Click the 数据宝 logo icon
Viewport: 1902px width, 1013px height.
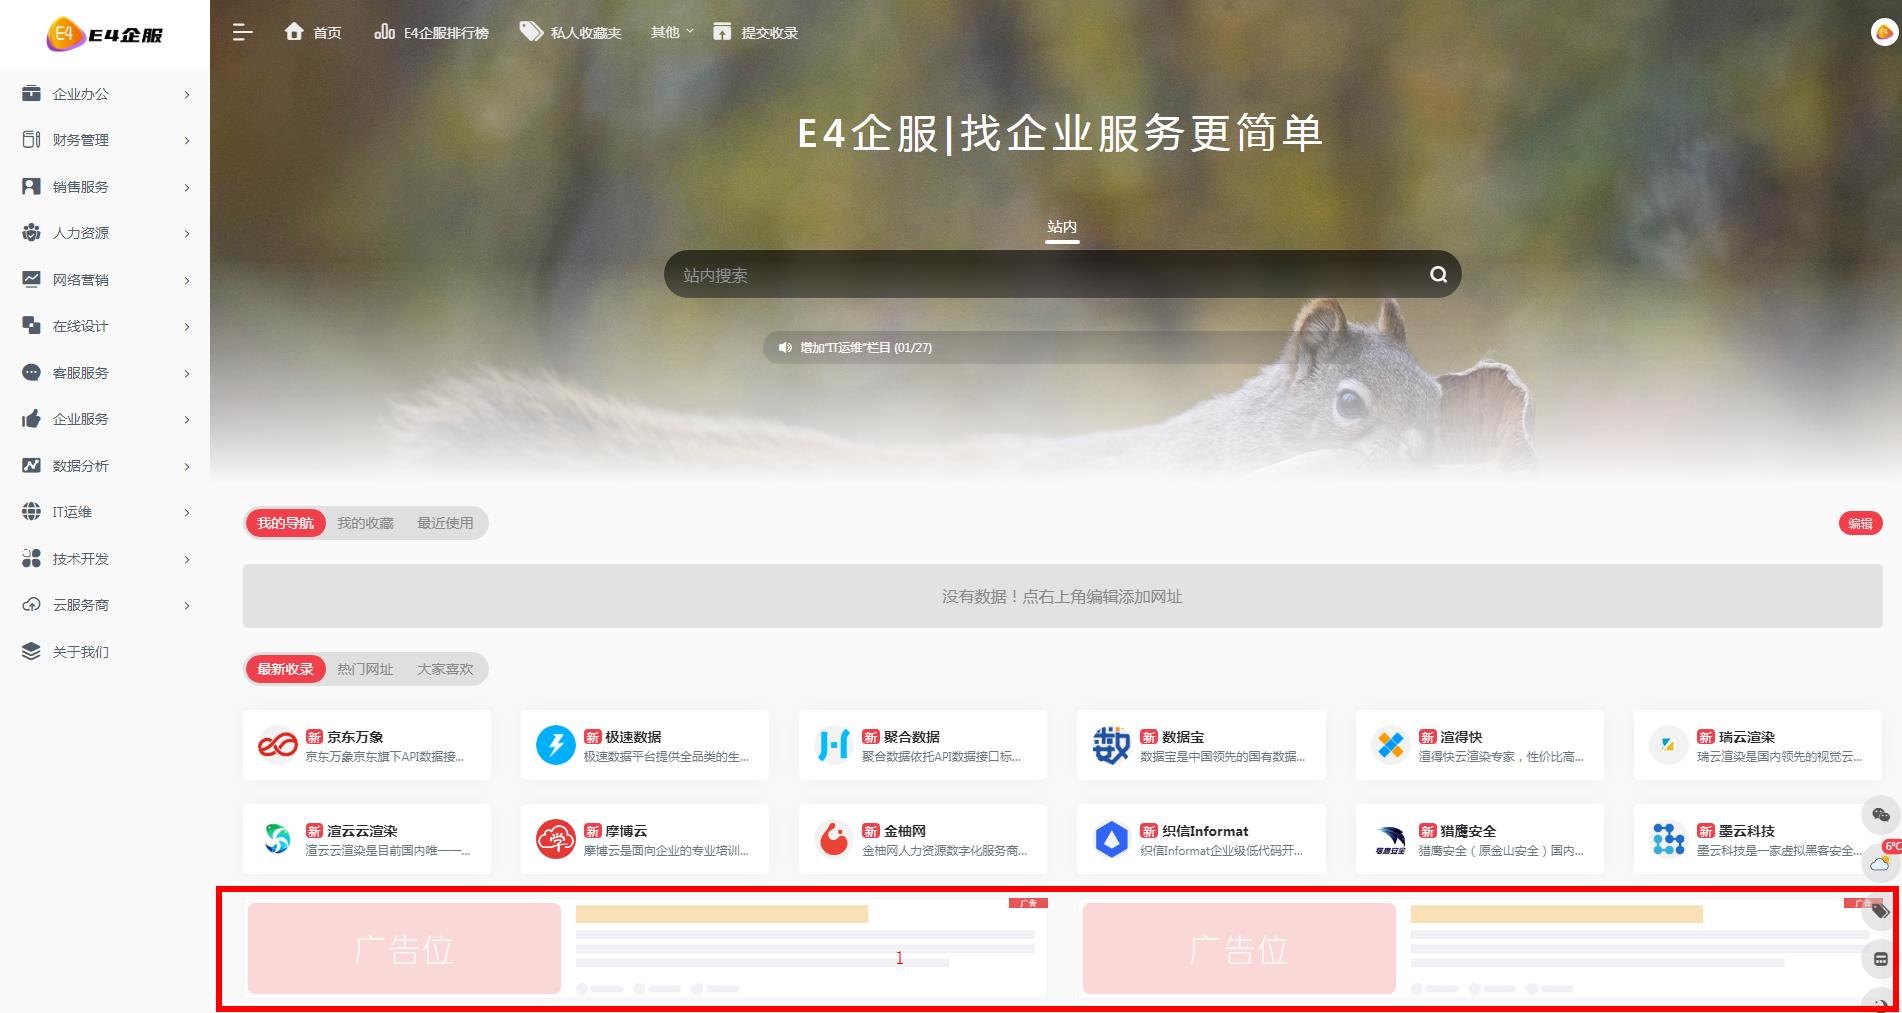[1111, 746]
